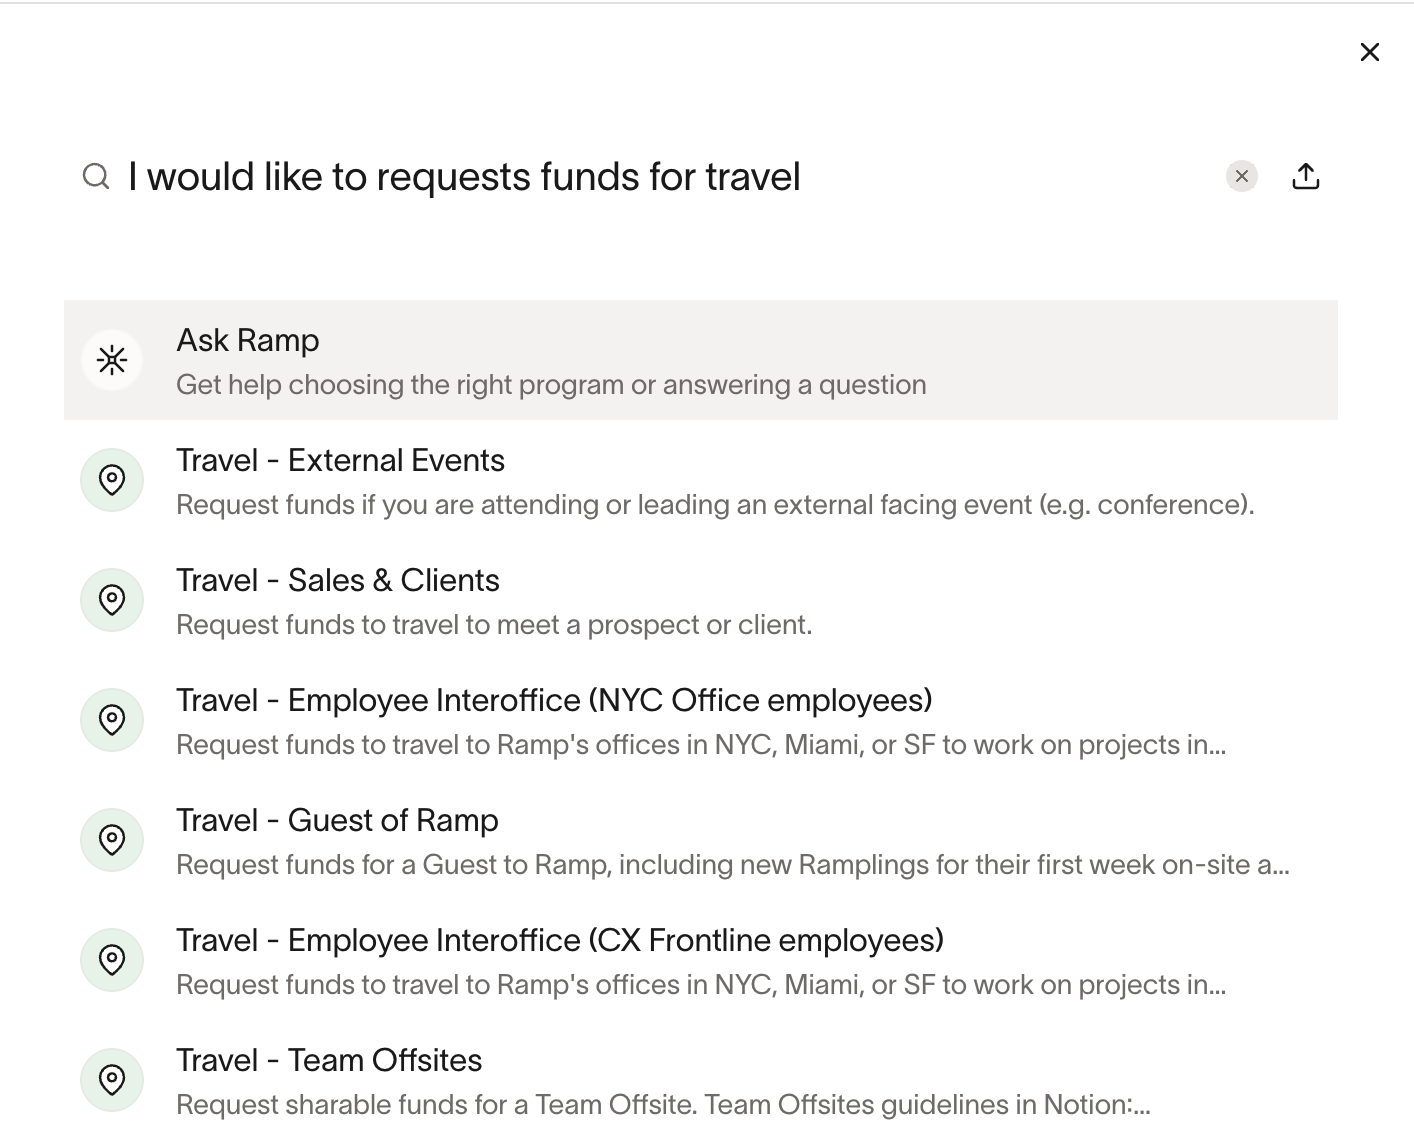Click into the search text field
Viewport: 1414px width, 1142px height.
(x=600, y=177)
